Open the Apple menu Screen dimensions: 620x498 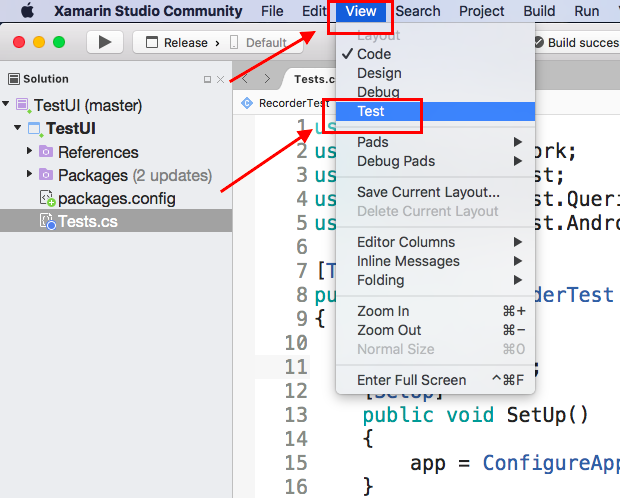coord(27,11)
